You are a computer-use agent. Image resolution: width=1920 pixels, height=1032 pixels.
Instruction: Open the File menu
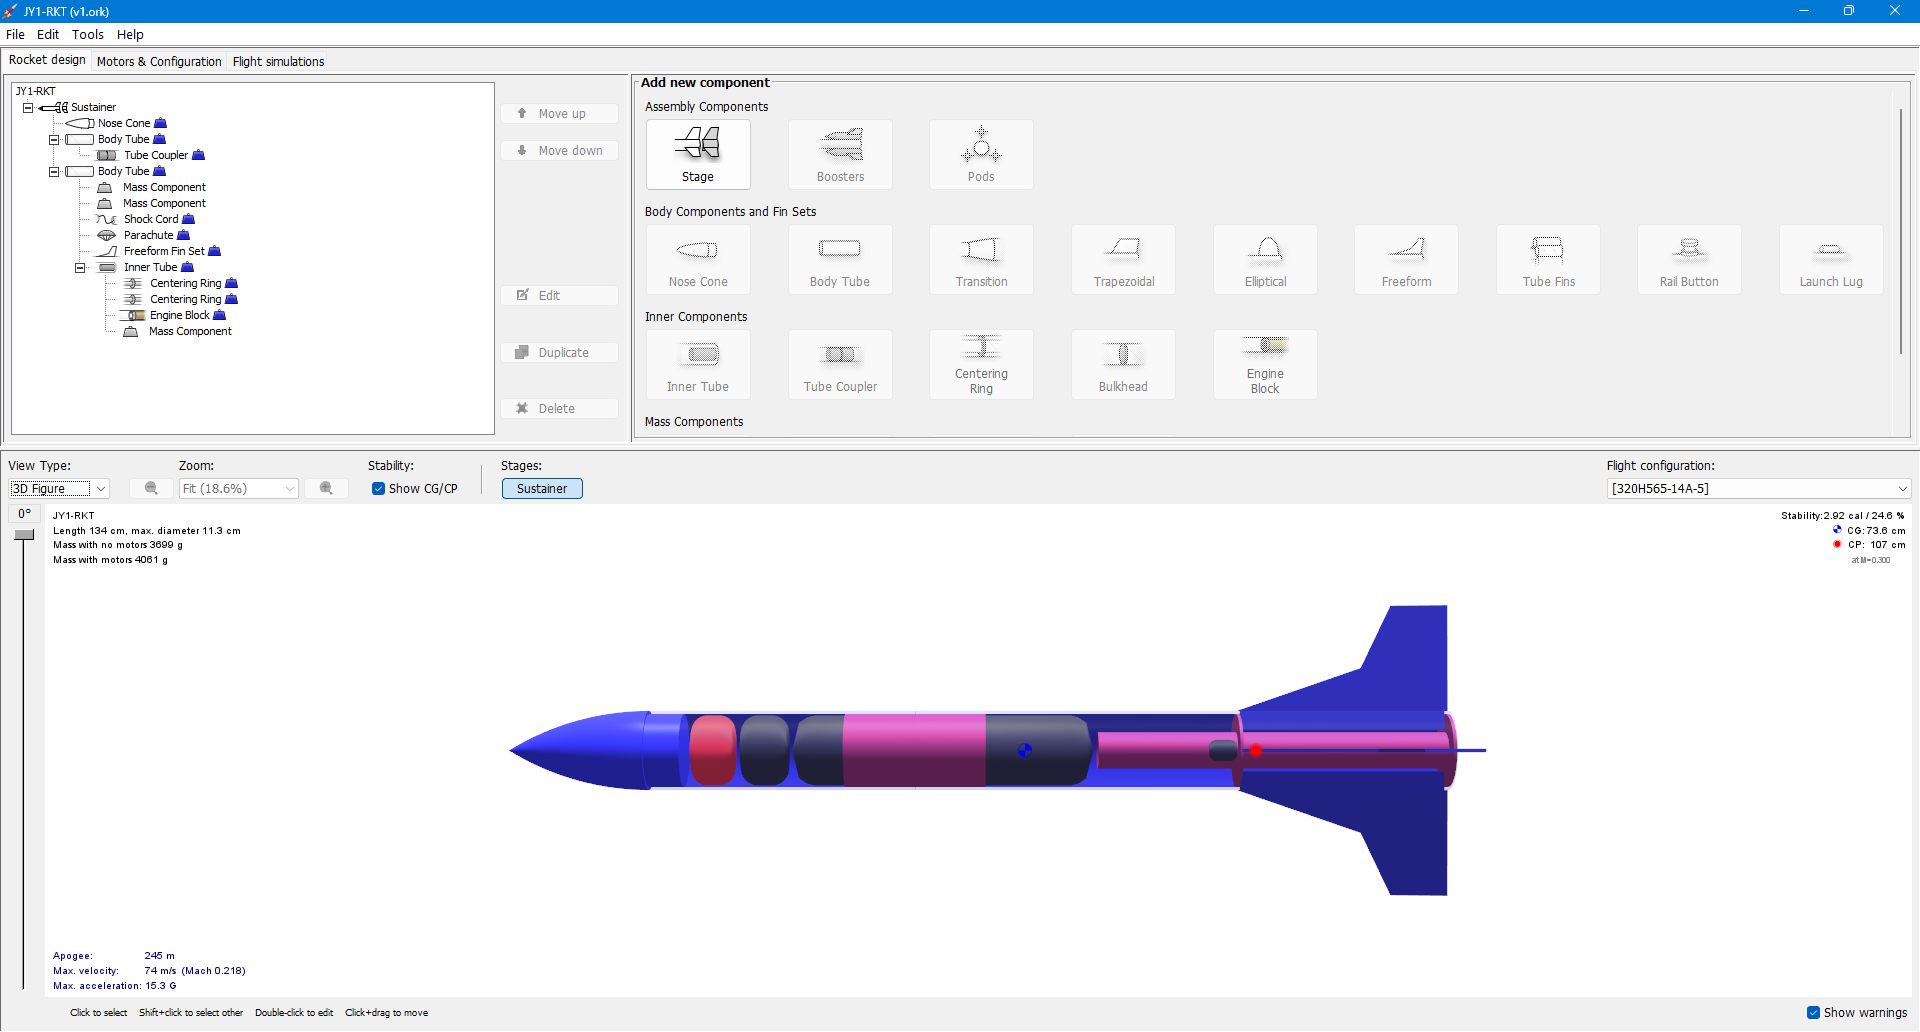15,34
